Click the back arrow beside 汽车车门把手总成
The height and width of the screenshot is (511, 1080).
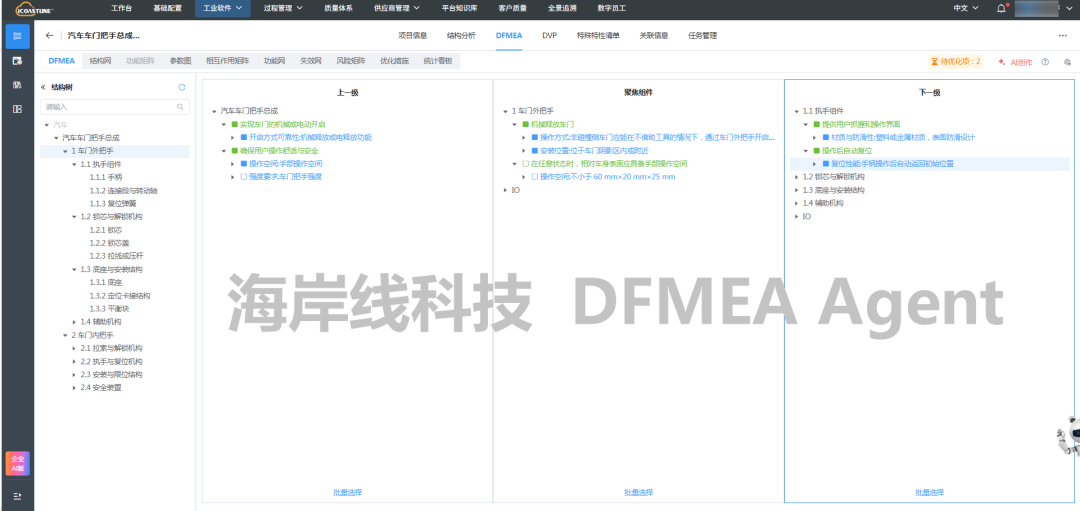(x=50, y=35)
